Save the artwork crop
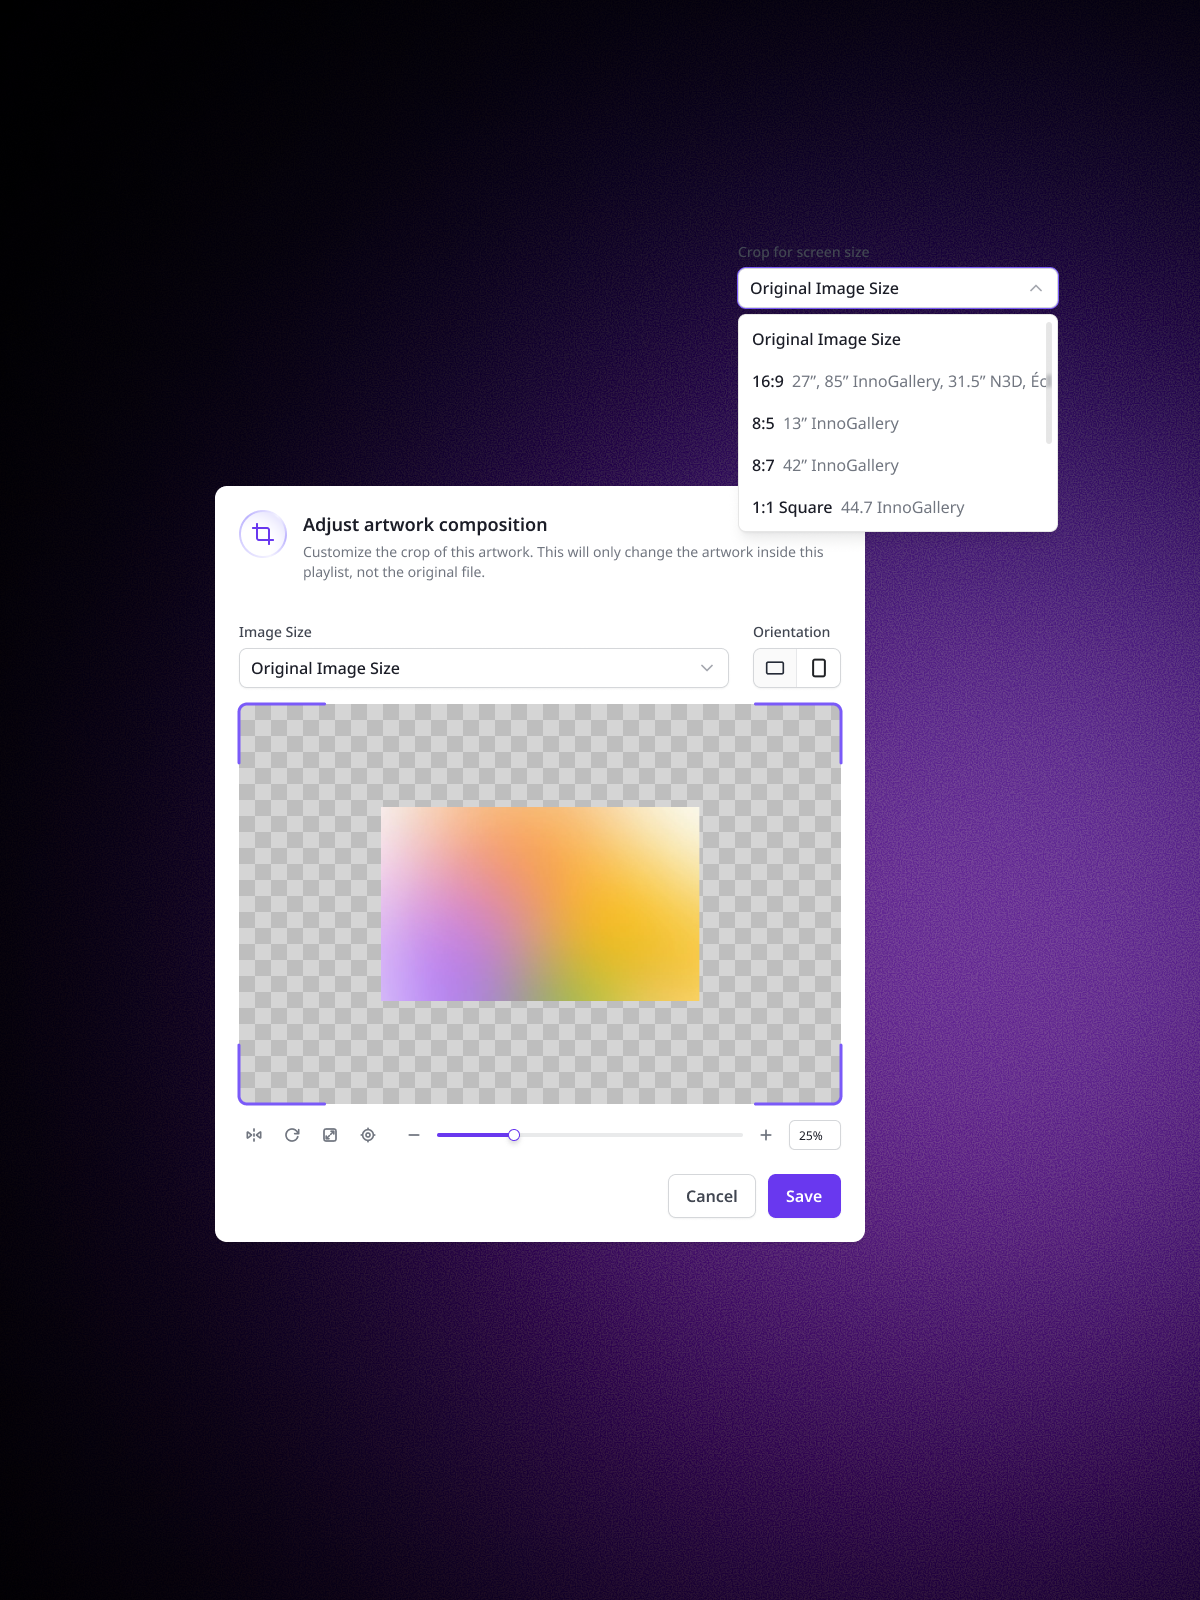The width and height of the screenshot is (1200, 1600). pos(804,1196)
